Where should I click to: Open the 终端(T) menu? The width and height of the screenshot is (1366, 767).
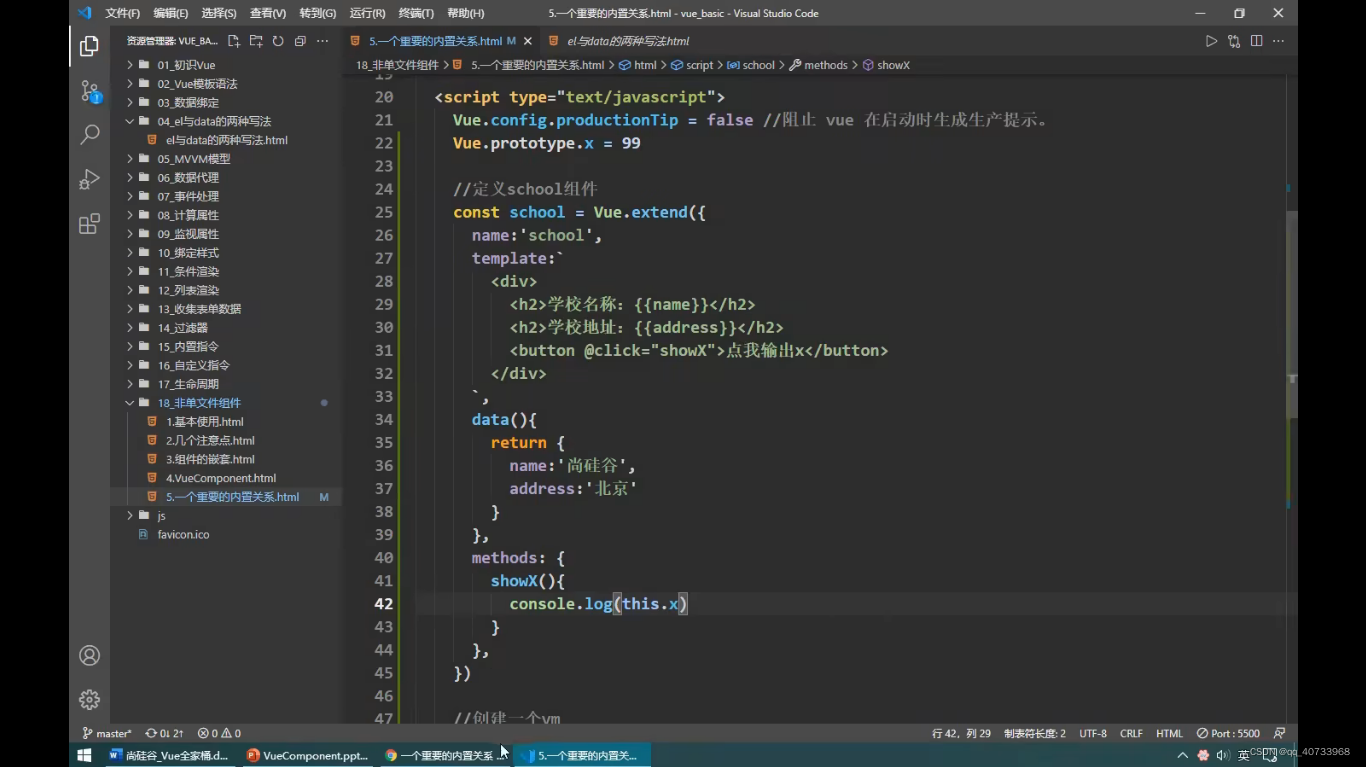click(416, 13)
